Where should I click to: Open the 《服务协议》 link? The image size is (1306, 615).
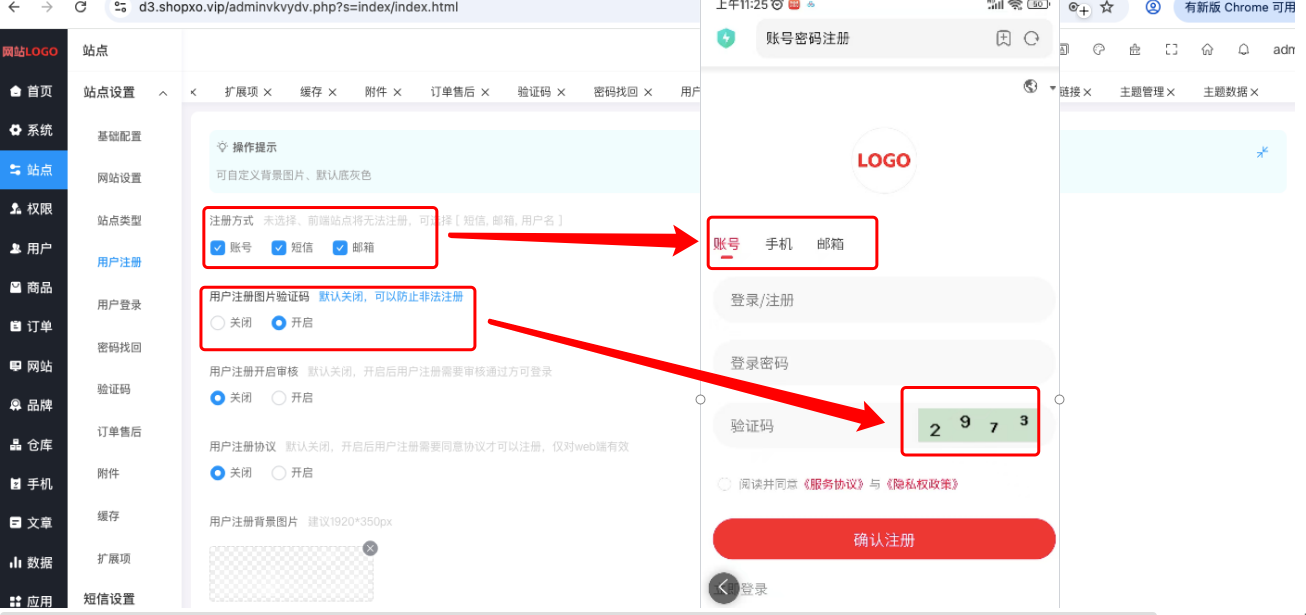pos(833,484)
